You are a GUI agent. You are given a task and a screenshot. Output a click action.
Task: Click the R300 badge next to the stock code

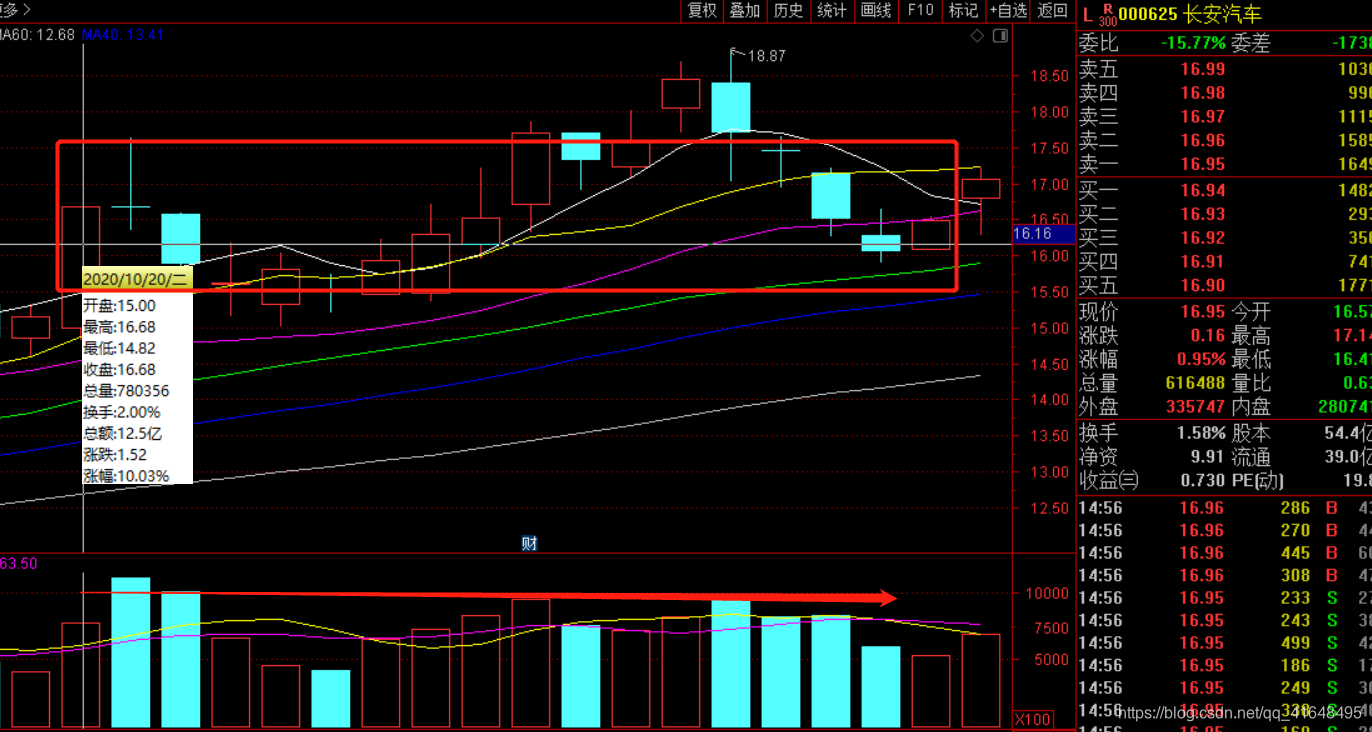pos(1106,14)
